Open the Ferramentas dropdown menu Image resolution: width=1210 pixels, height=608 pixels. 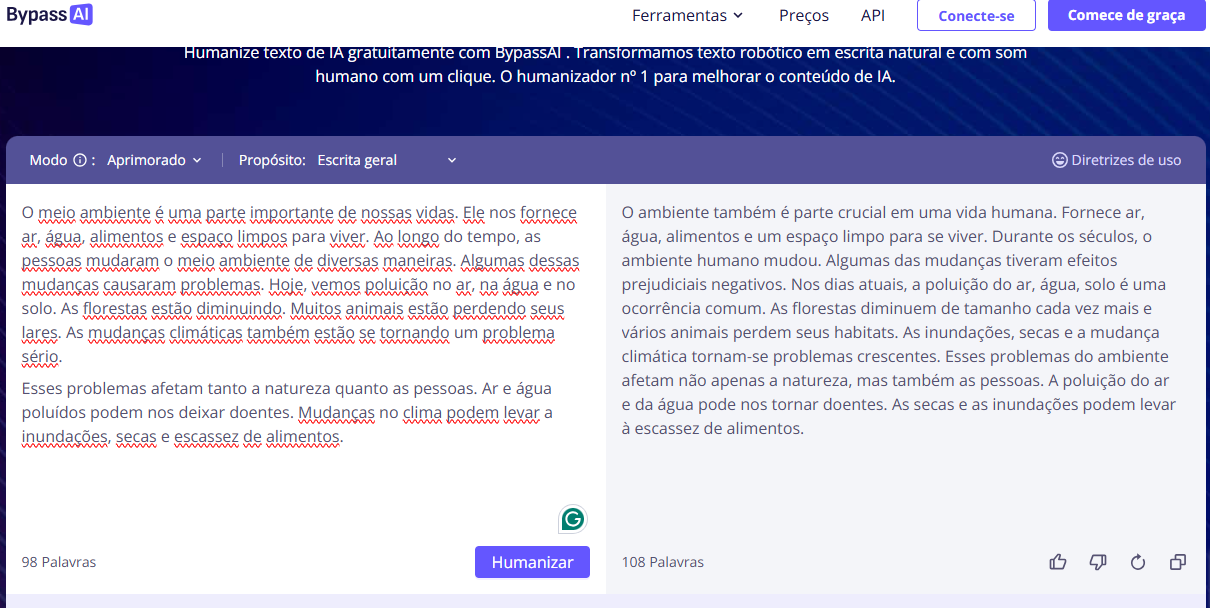point(688,15)
